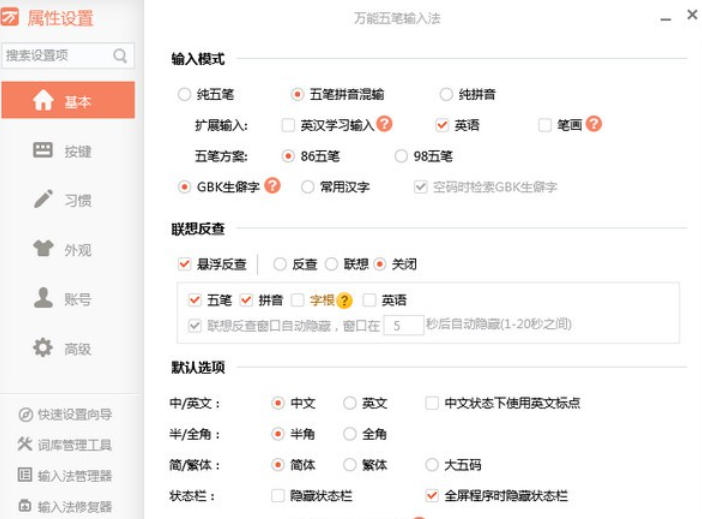Click the shirt icon for 外观
This screenshot has height=519, width=702.
coord(43,248)
